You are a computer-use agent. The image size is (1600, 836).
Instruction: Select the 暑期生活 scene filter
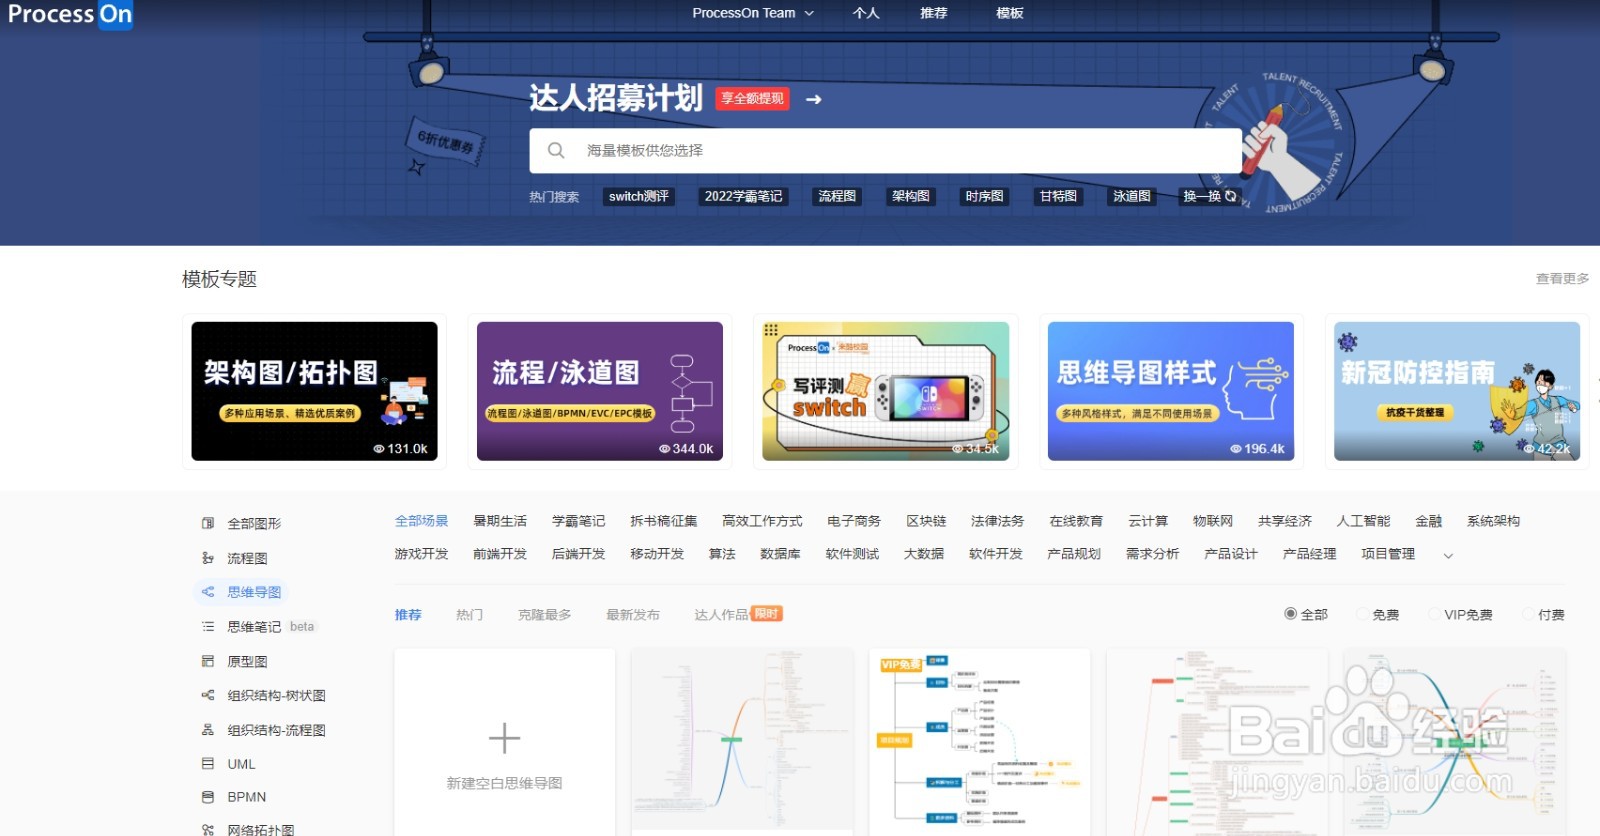coord(500,521)
